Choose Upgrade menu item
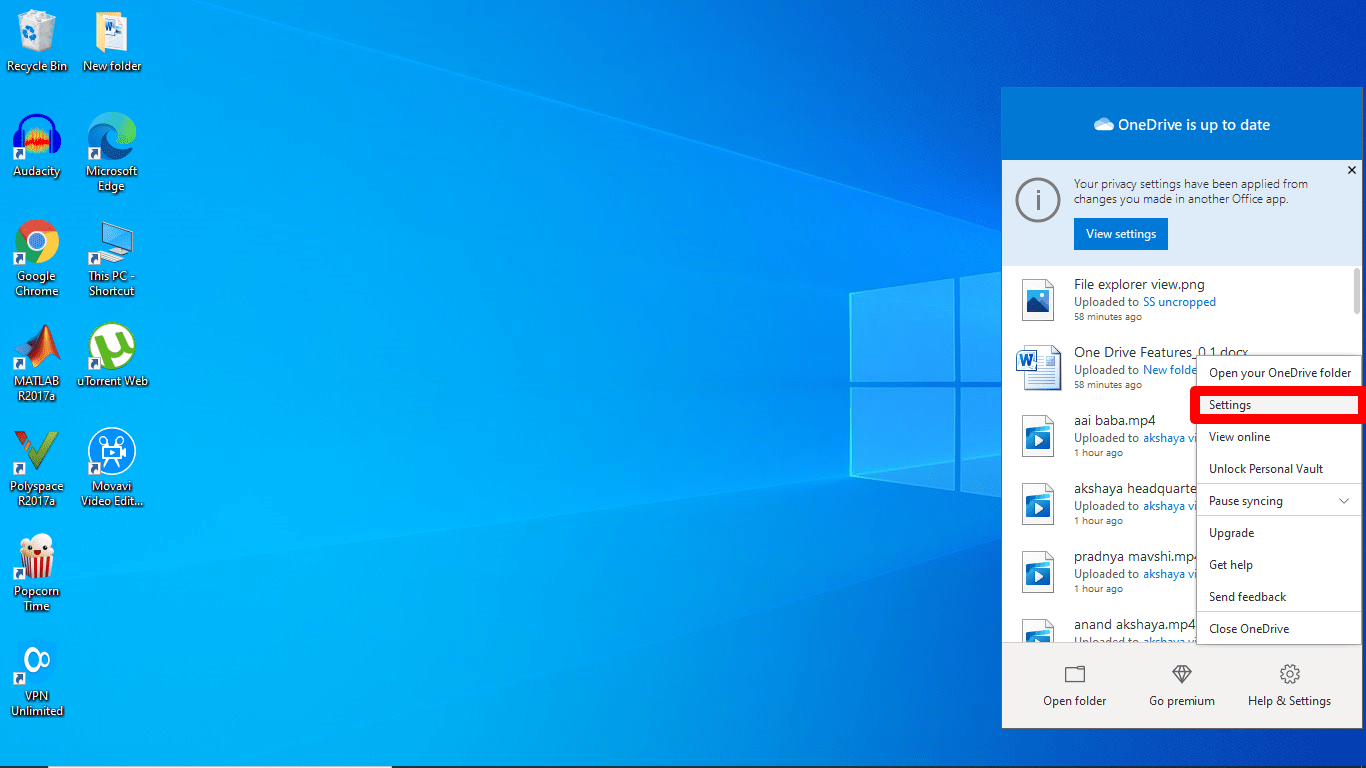1366x768 pixels. tap(1279, 533)
